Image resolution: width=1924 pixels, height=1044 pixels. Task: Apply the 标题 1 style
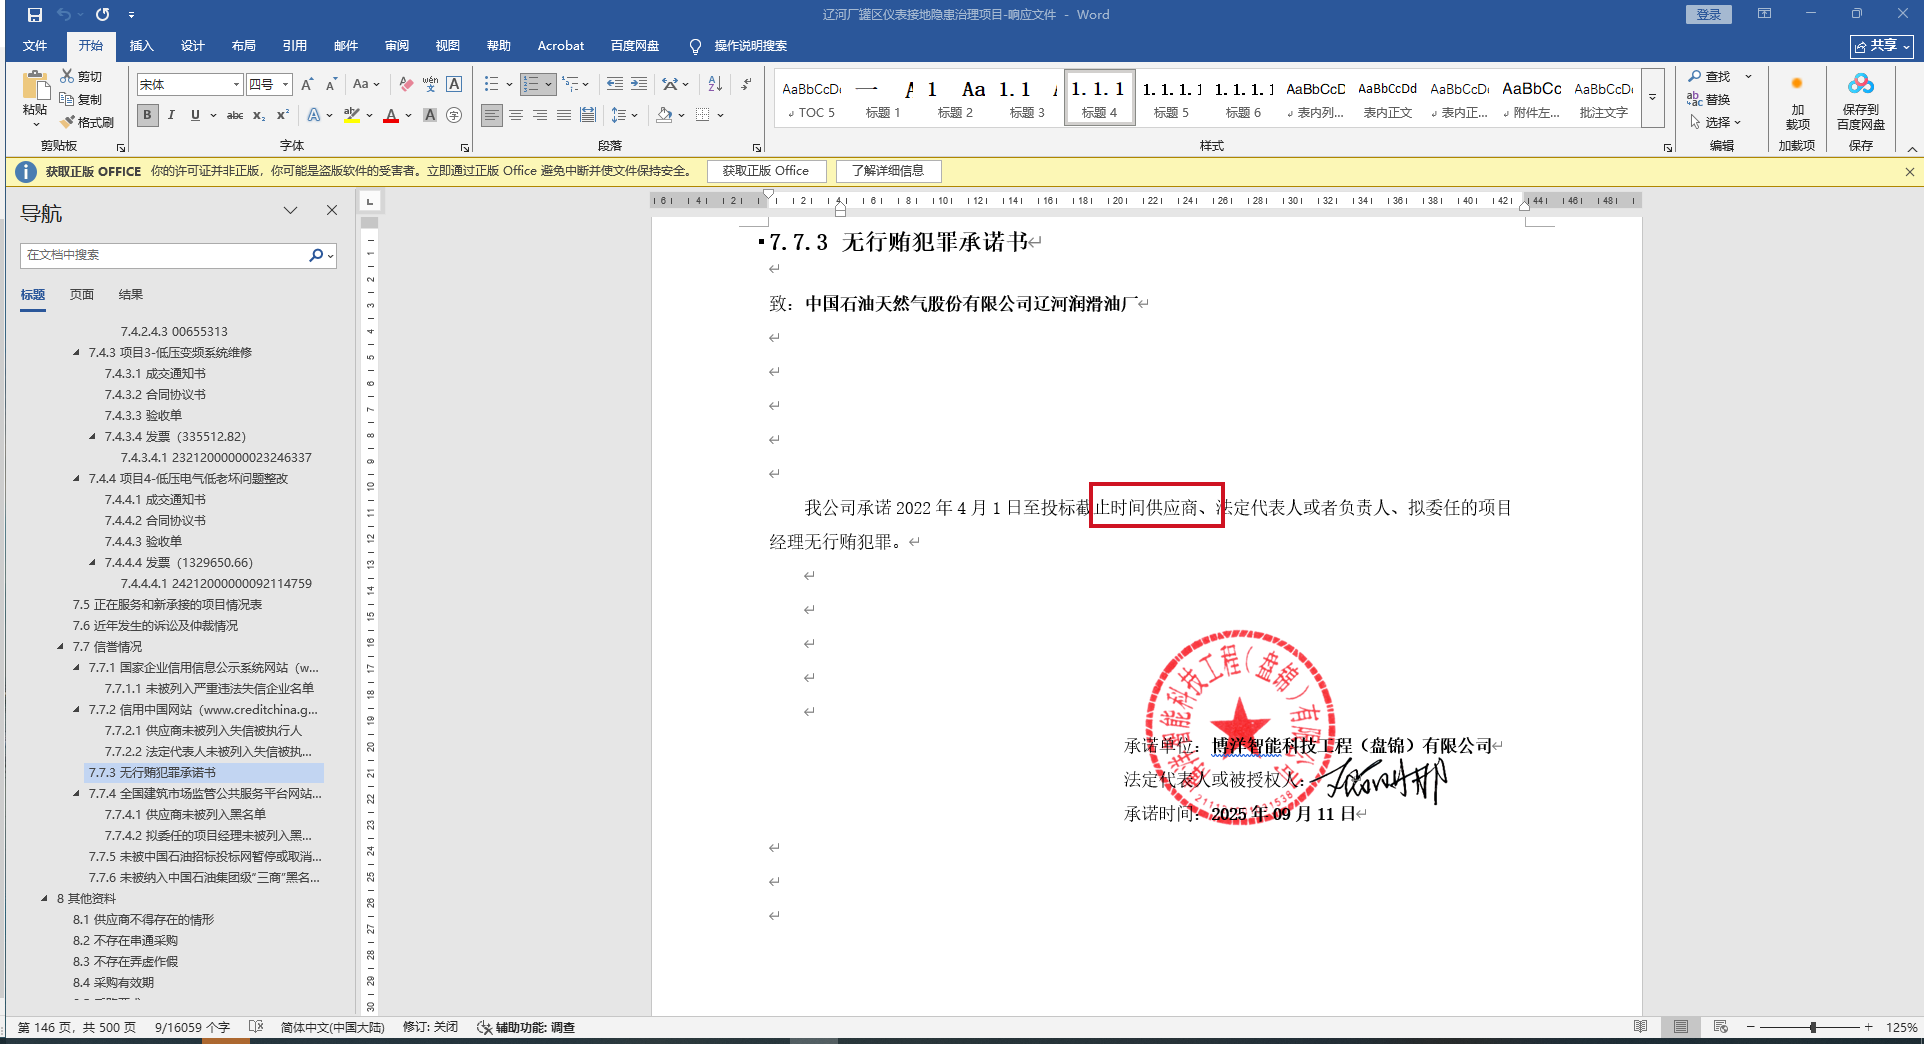[883, 97]
